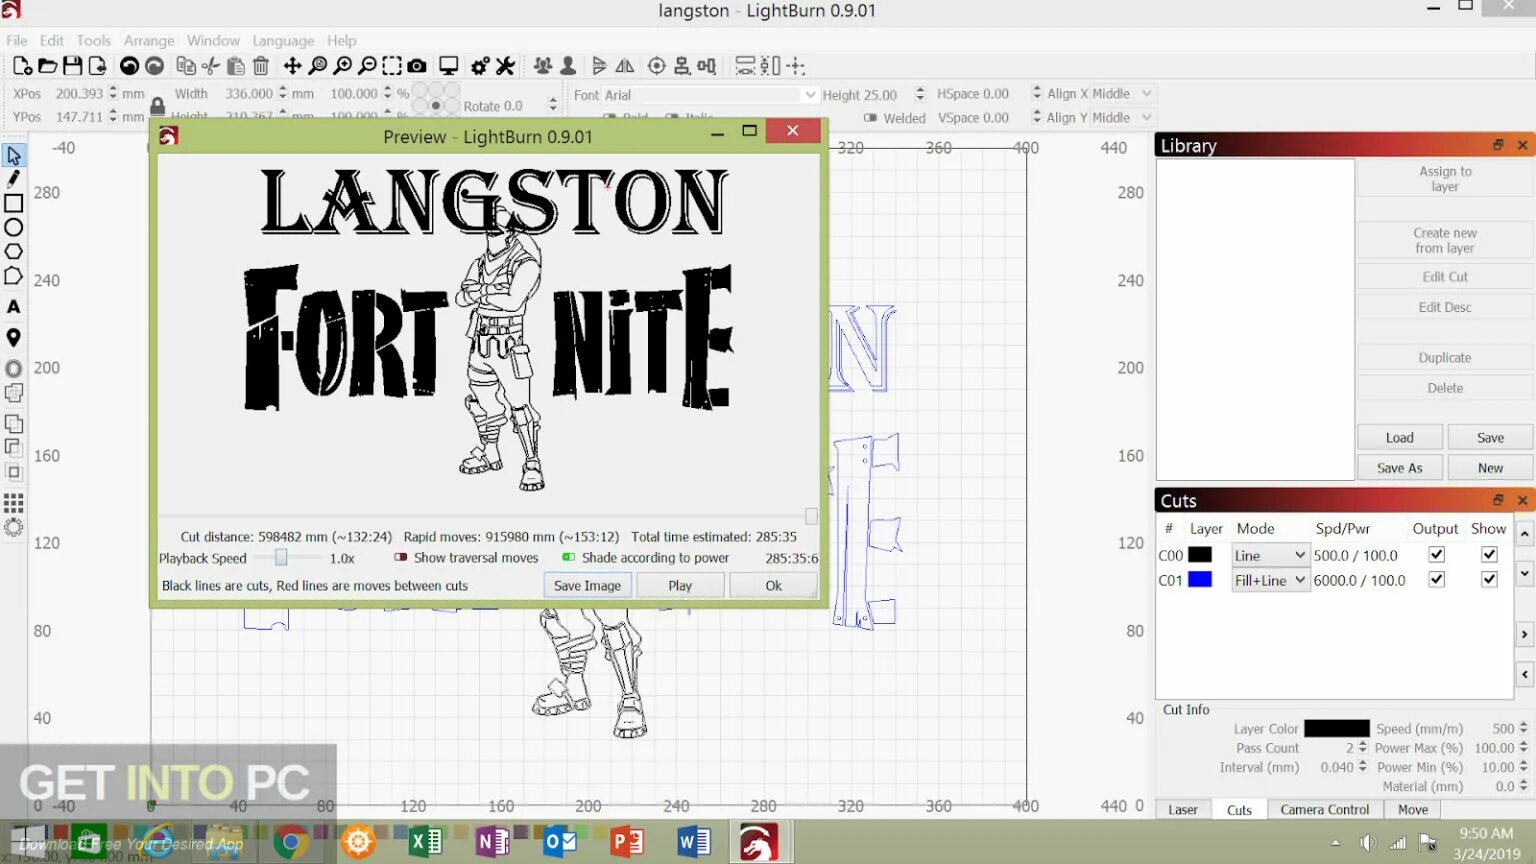Open the Tools menu

click(93, 41)
